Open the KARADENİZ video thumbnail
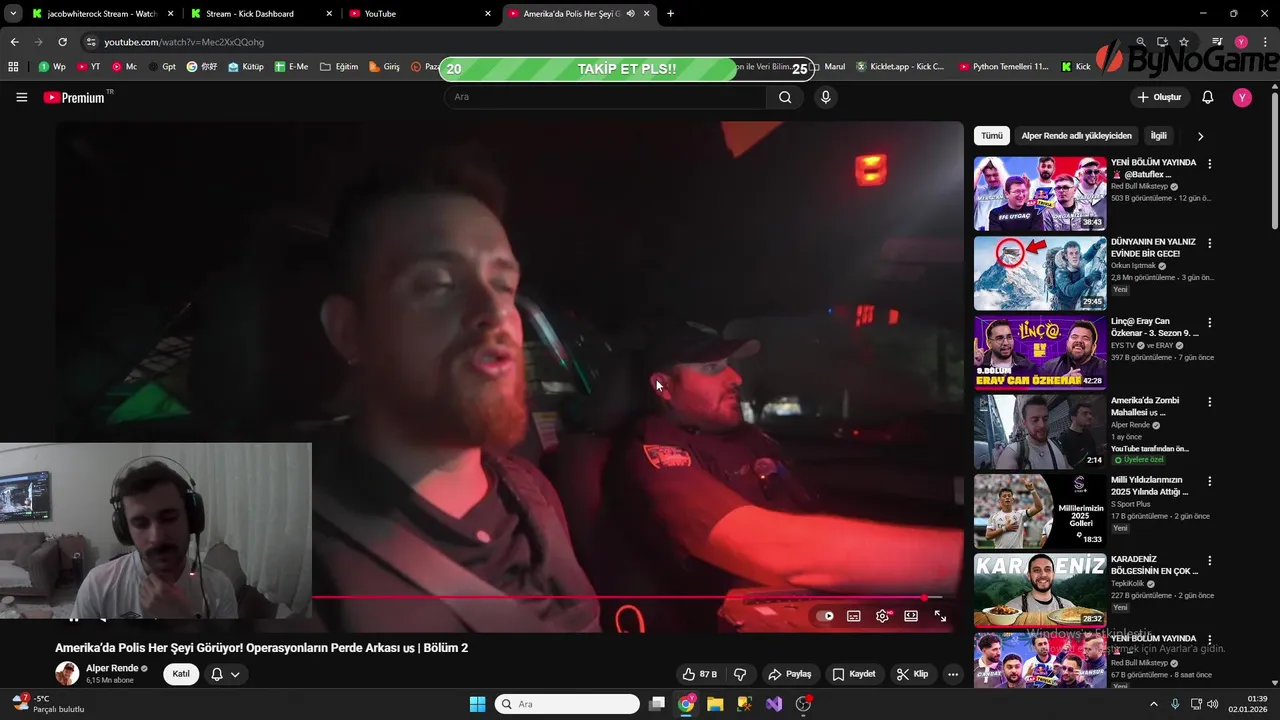The image size is (1280, 720). point(1040,590)
